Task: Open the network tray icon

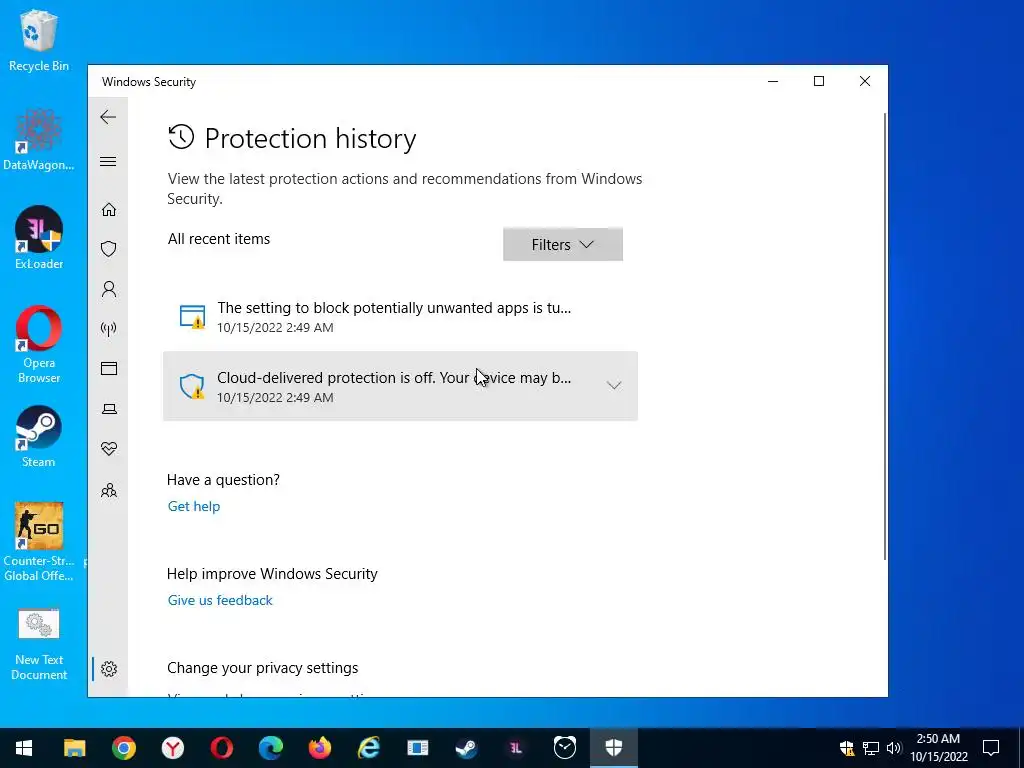Action: pyautogui.click(x=871, y=748)
